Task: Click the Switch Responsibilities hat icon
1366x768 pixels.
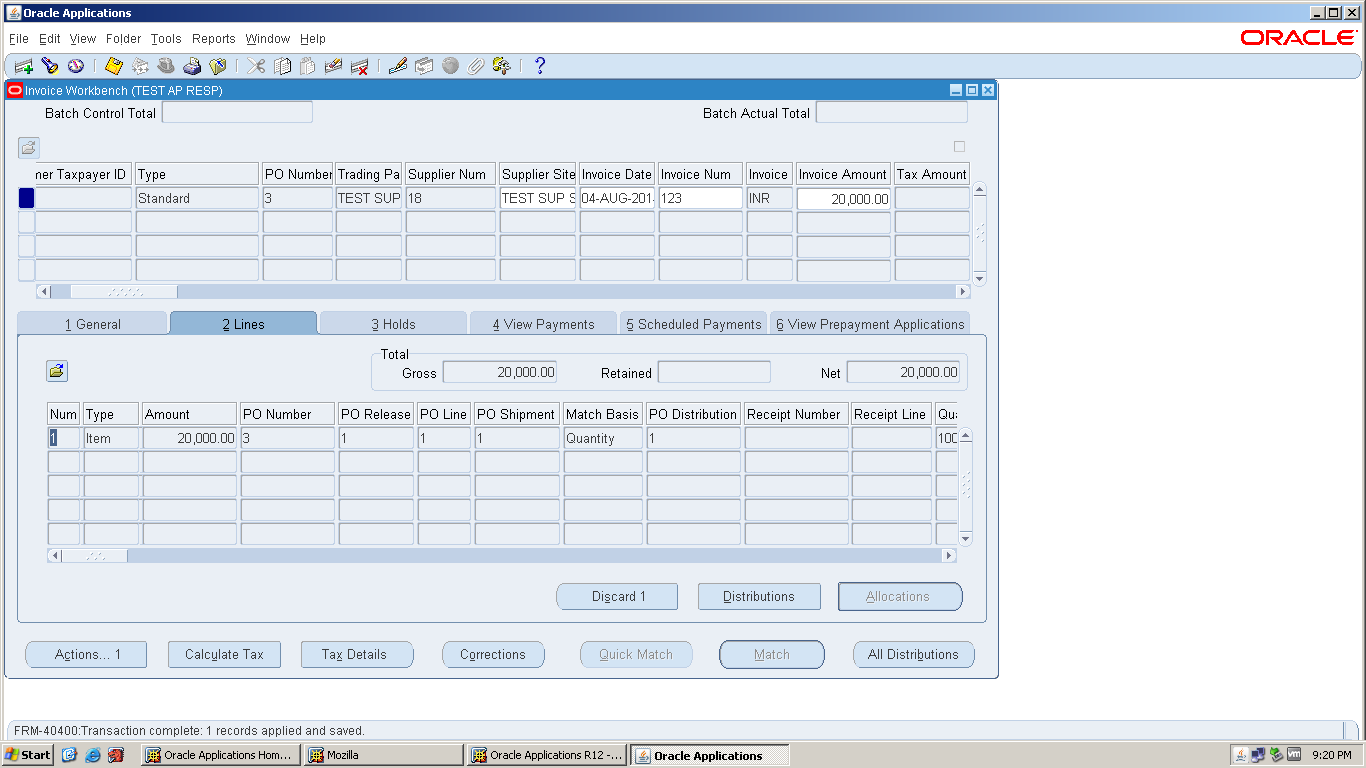Action: pos(166,66)
